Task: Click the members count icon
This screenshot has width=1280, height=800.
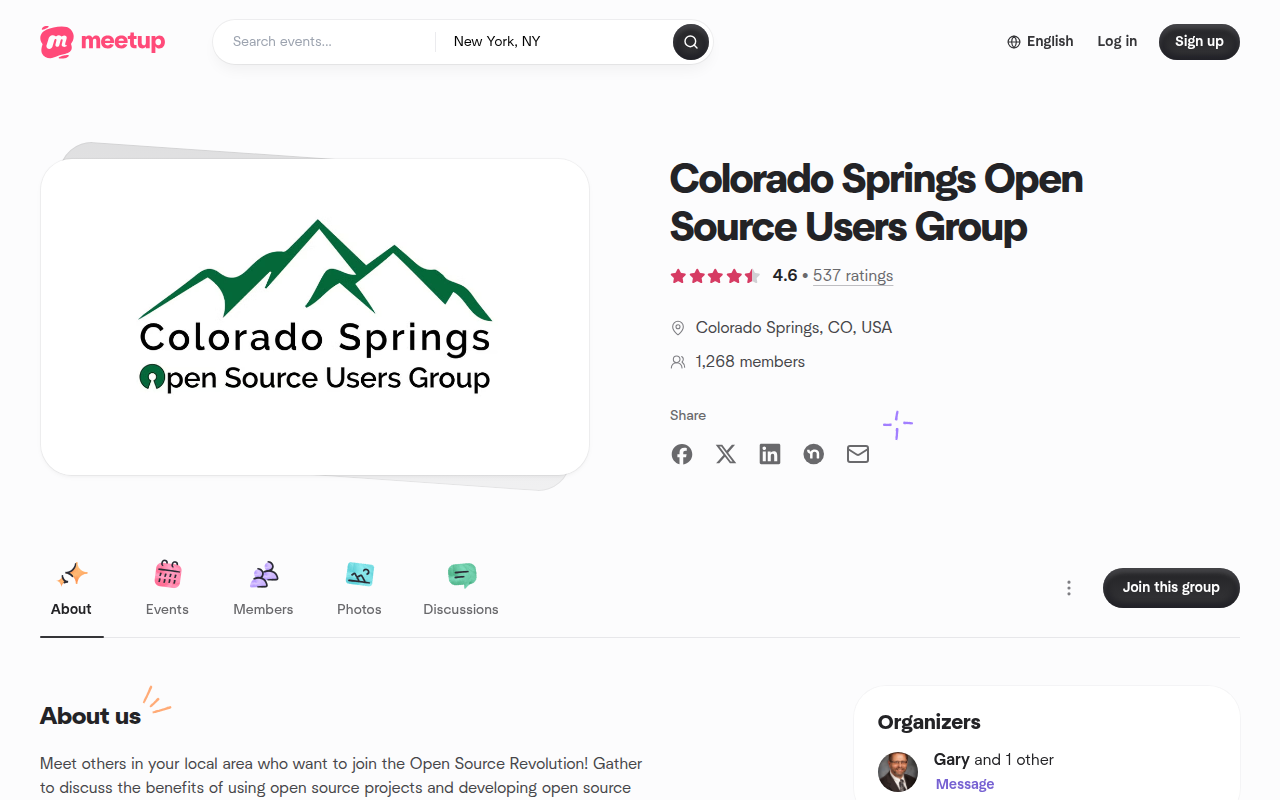Action: coord(678,362)
